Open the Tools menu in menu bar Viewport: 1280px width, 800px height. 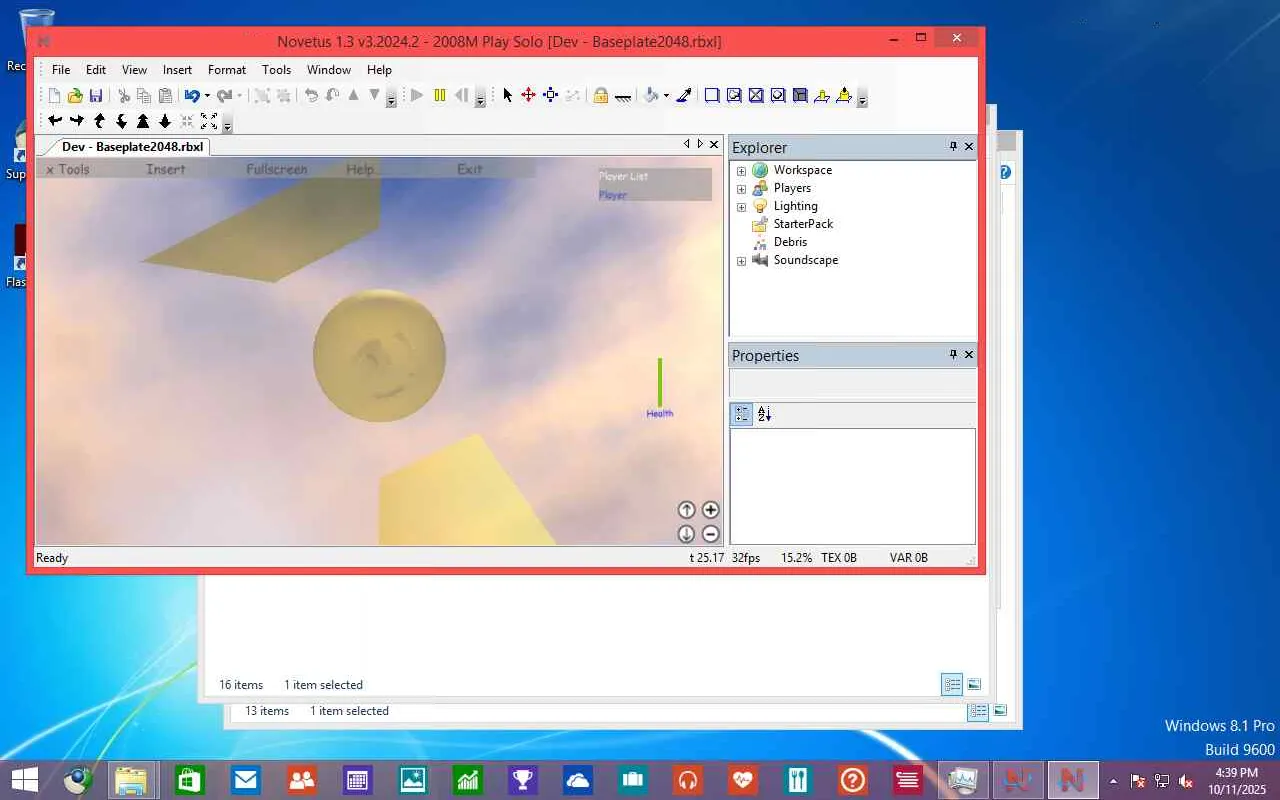coord(276,70)
